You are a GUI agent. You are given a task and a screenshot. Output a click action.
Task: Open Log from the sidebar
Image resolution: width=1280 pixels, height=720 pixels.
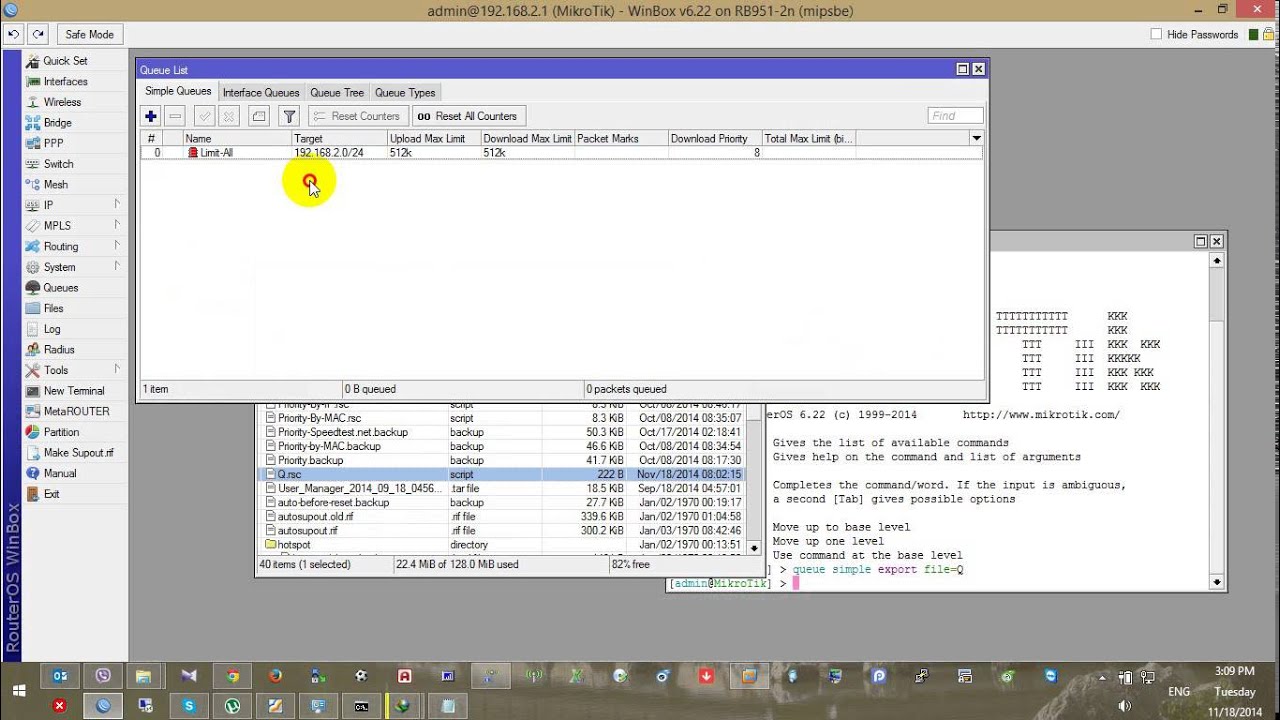coord(52,329)
